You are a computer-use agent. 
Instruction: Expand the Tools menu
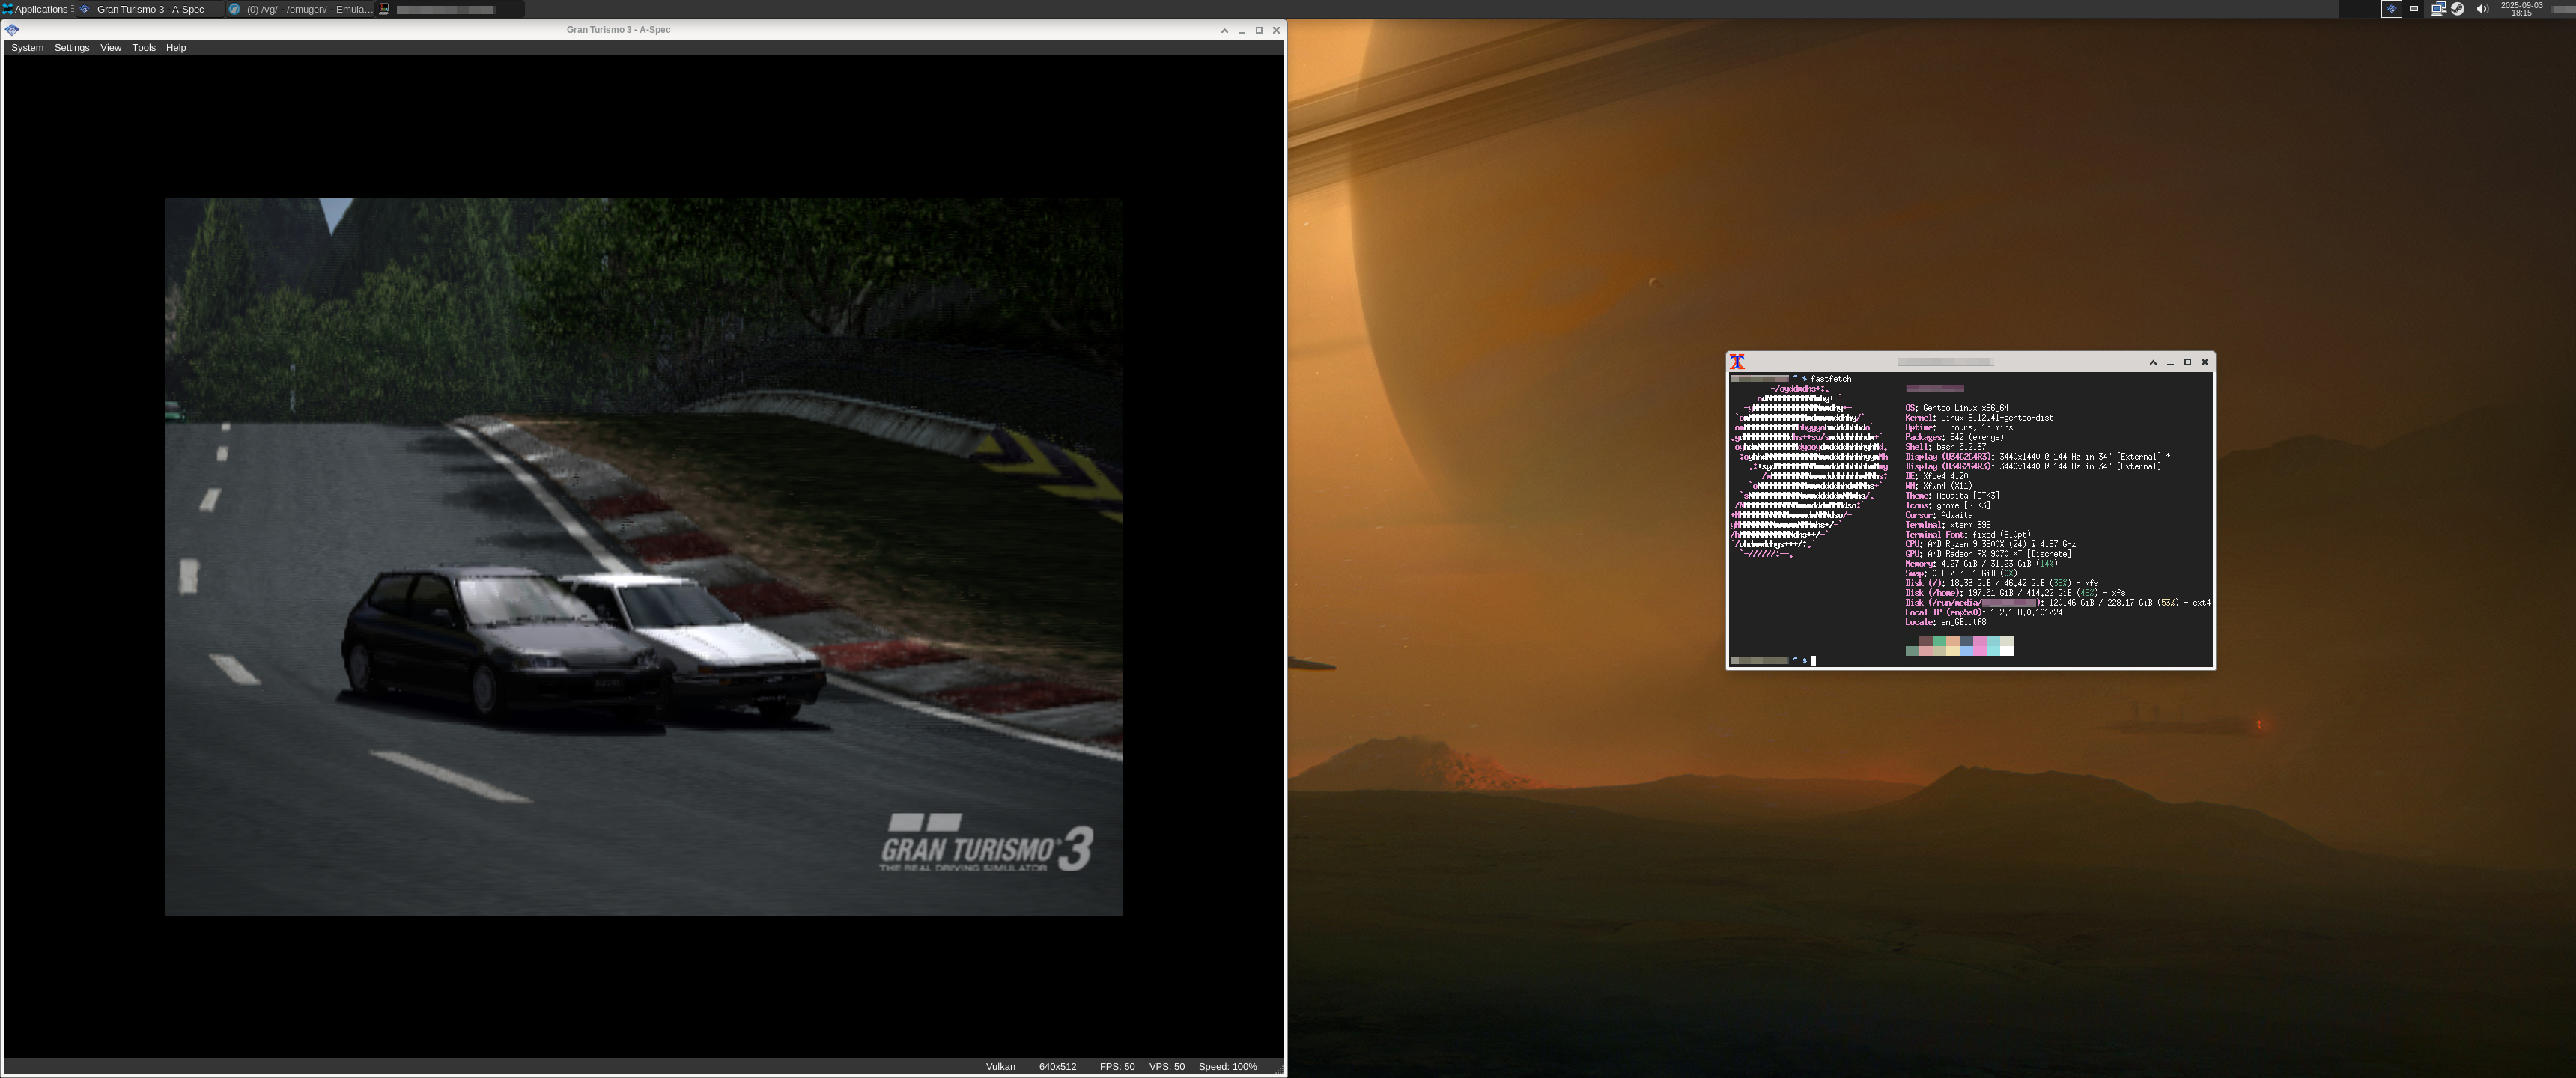pyautogui.click(x=143, y=48)
